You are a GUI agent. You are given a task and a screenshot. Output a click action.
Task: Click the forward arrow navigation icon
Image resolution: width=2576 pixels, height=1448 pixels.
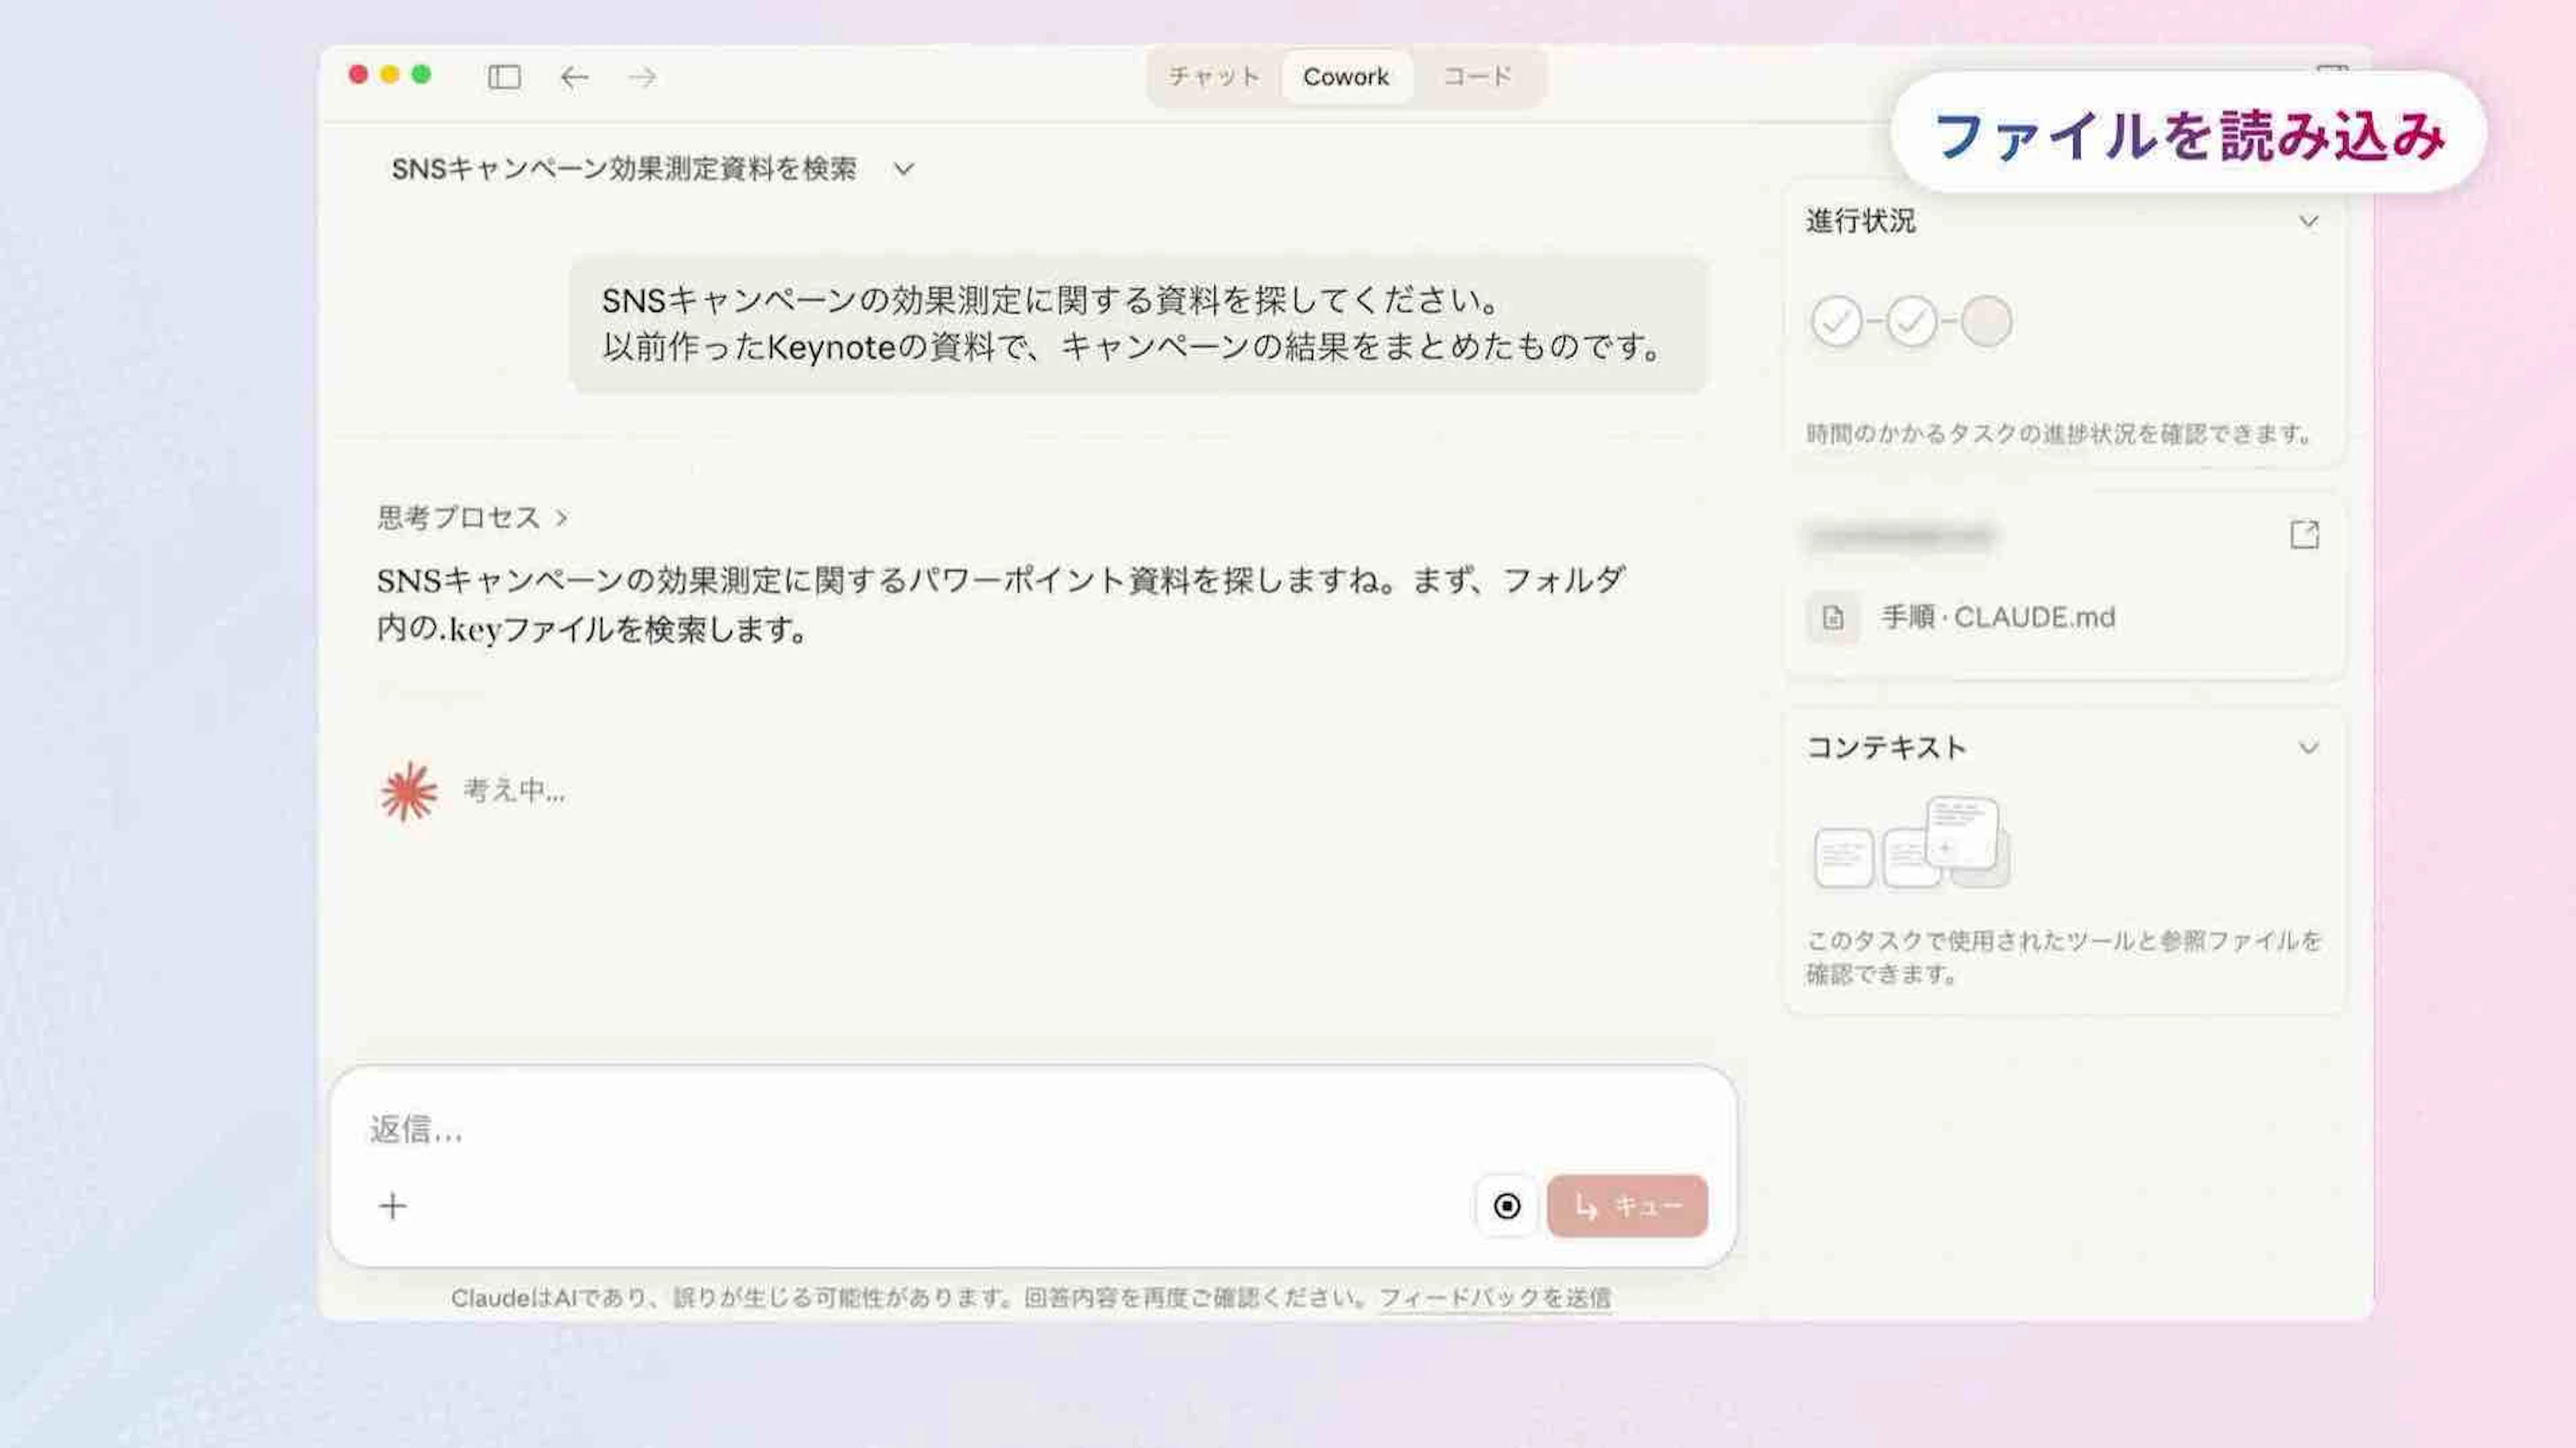pyautogui.click(x=643, y=77)
